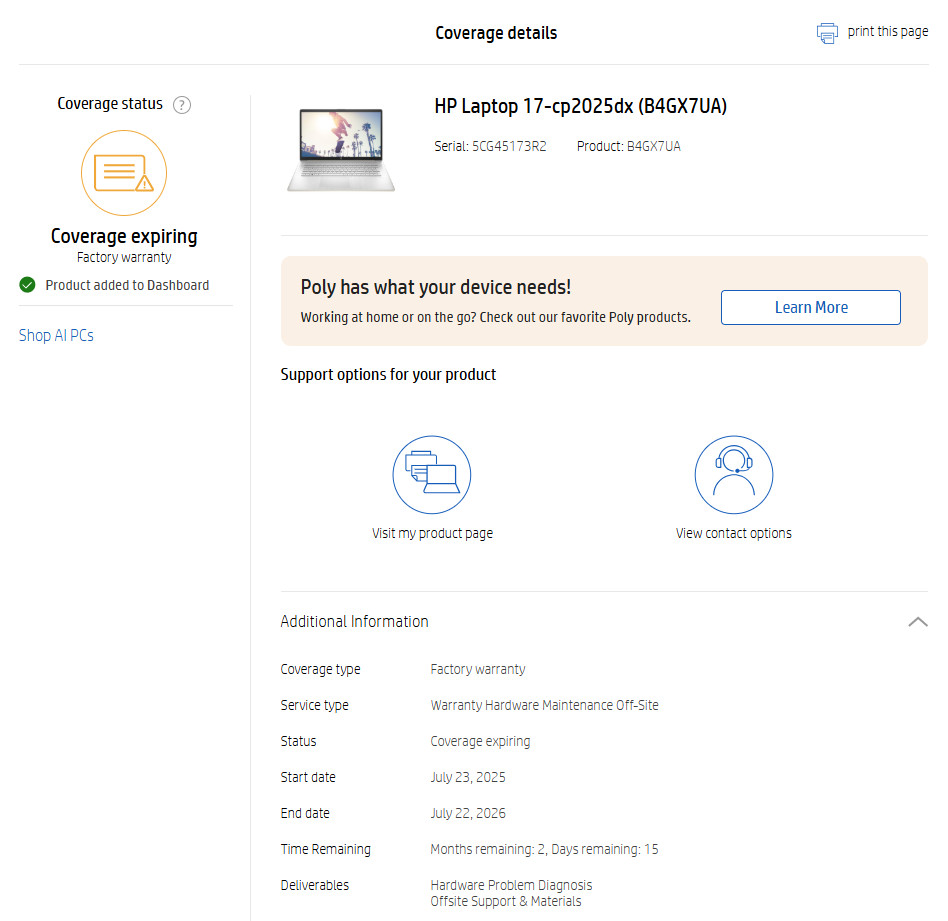Click the serial number 5CG45173R2
The height and width of the screenshot is (921, 948).
pos(509,146)
